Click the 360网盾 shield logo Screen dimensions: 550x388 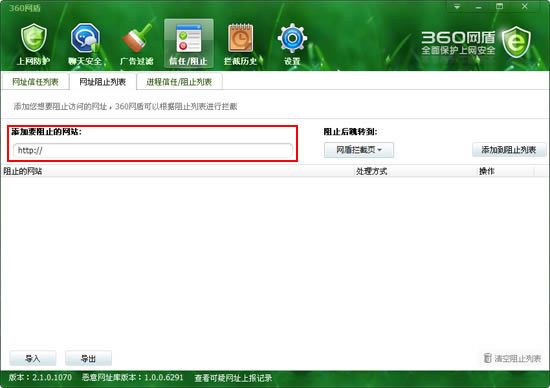516,42
